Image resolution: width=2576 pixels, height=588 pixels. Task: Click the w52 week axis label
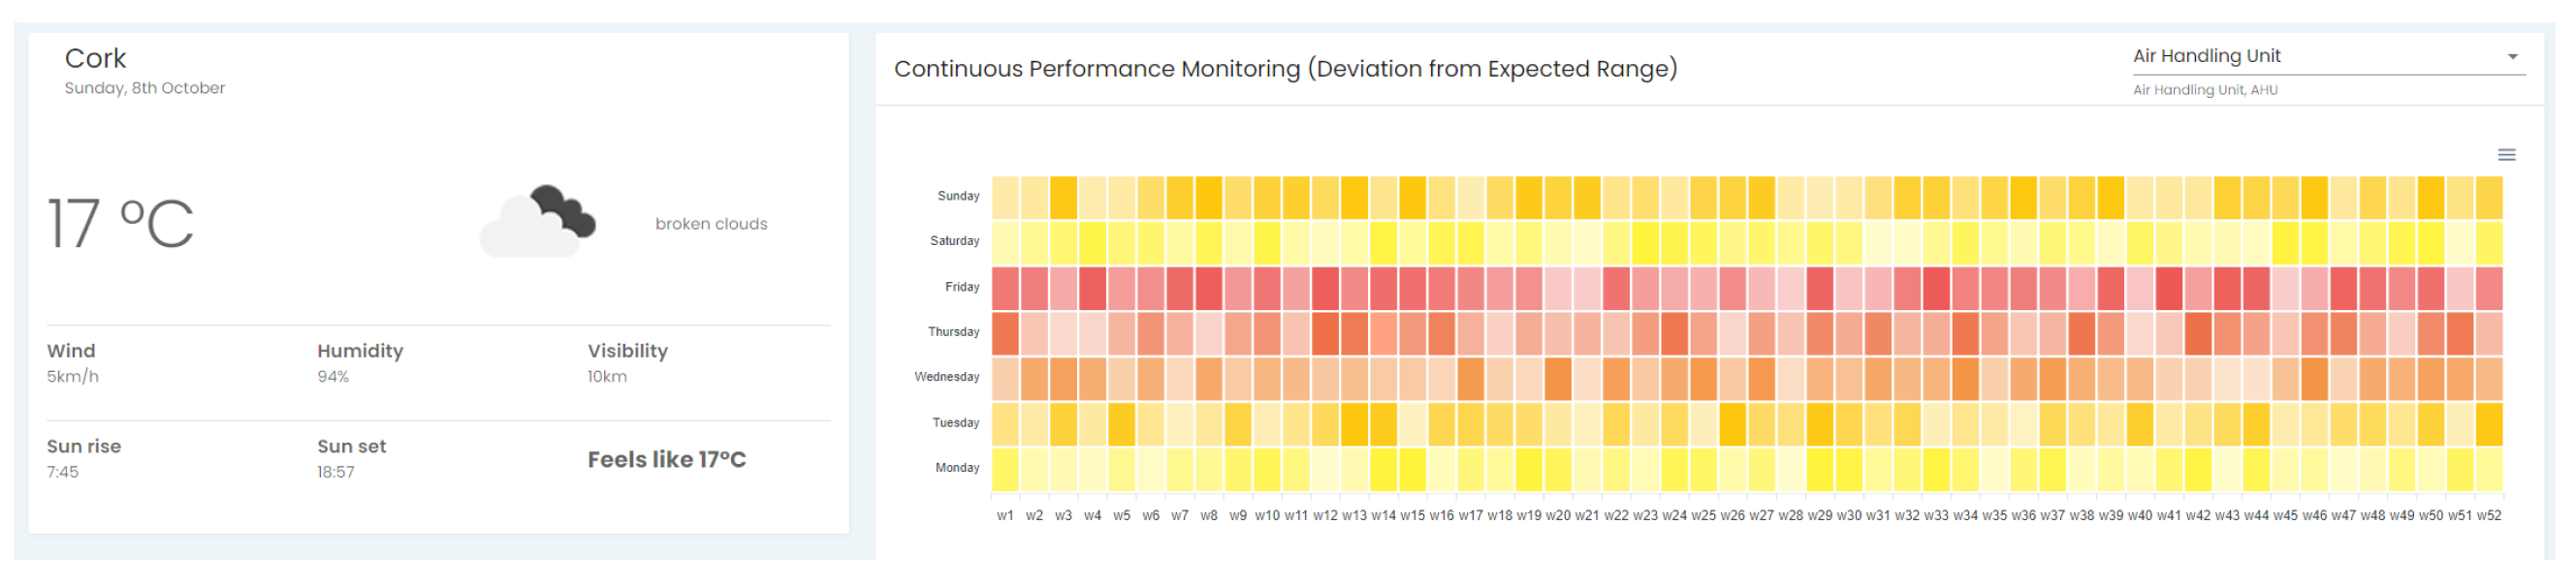coord(2489,516)
